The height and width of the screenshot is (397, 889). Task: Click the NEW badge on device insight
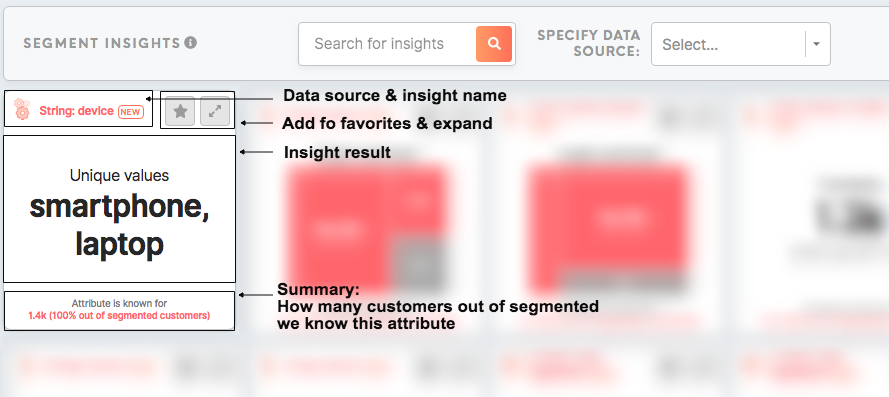[130, 112]
